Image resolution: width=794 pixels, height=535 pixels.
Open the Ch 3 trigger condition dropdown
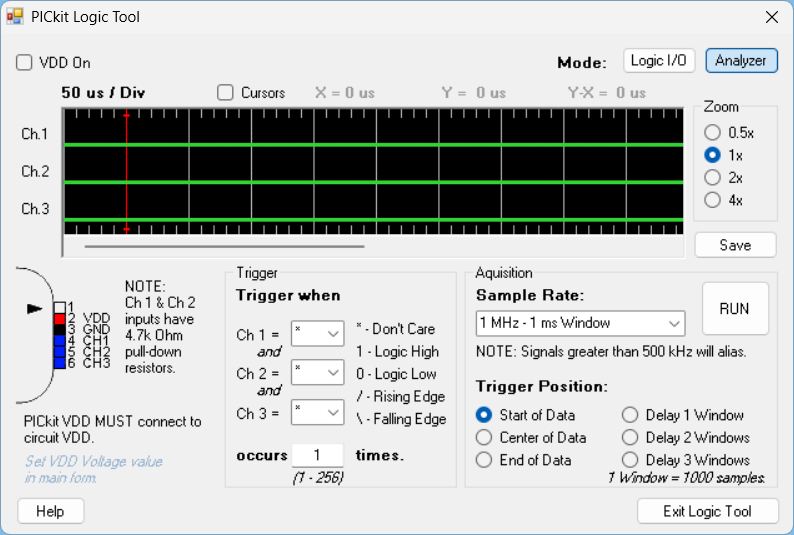(317, 412)
